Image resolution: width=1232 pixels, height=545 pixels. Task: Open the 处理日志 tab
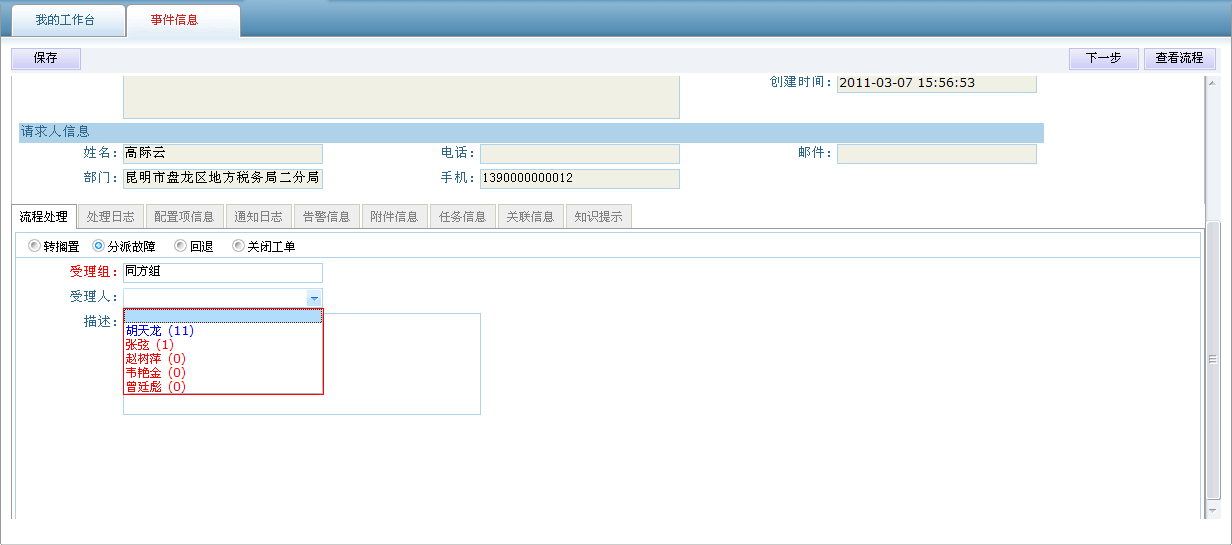(x=110, y=217)
